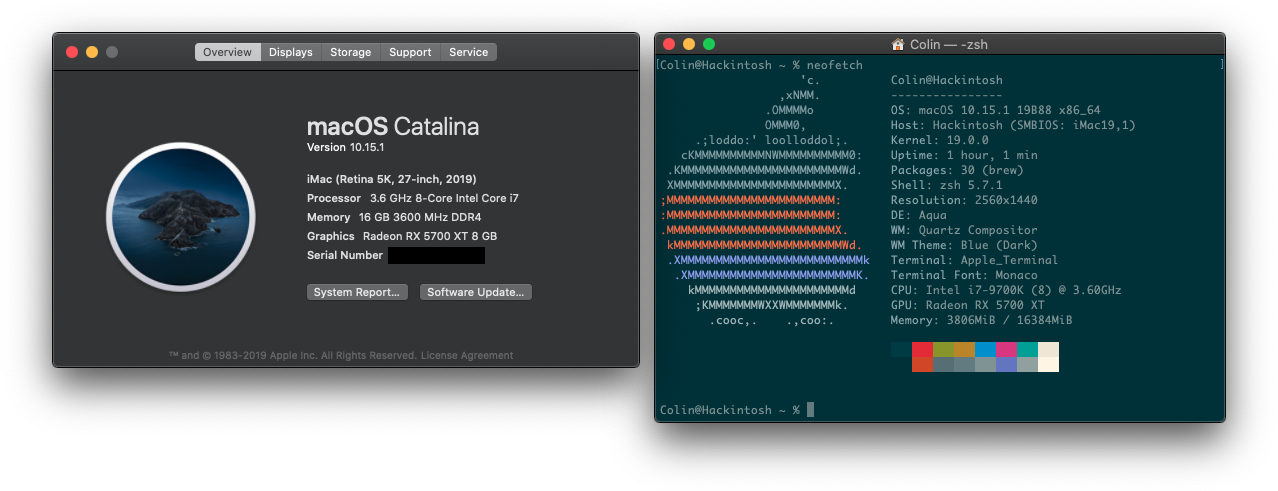Click the 'macOS Catalina' heading
Viewport: 1278px width, 491px height.
click(x=393, y=127)
